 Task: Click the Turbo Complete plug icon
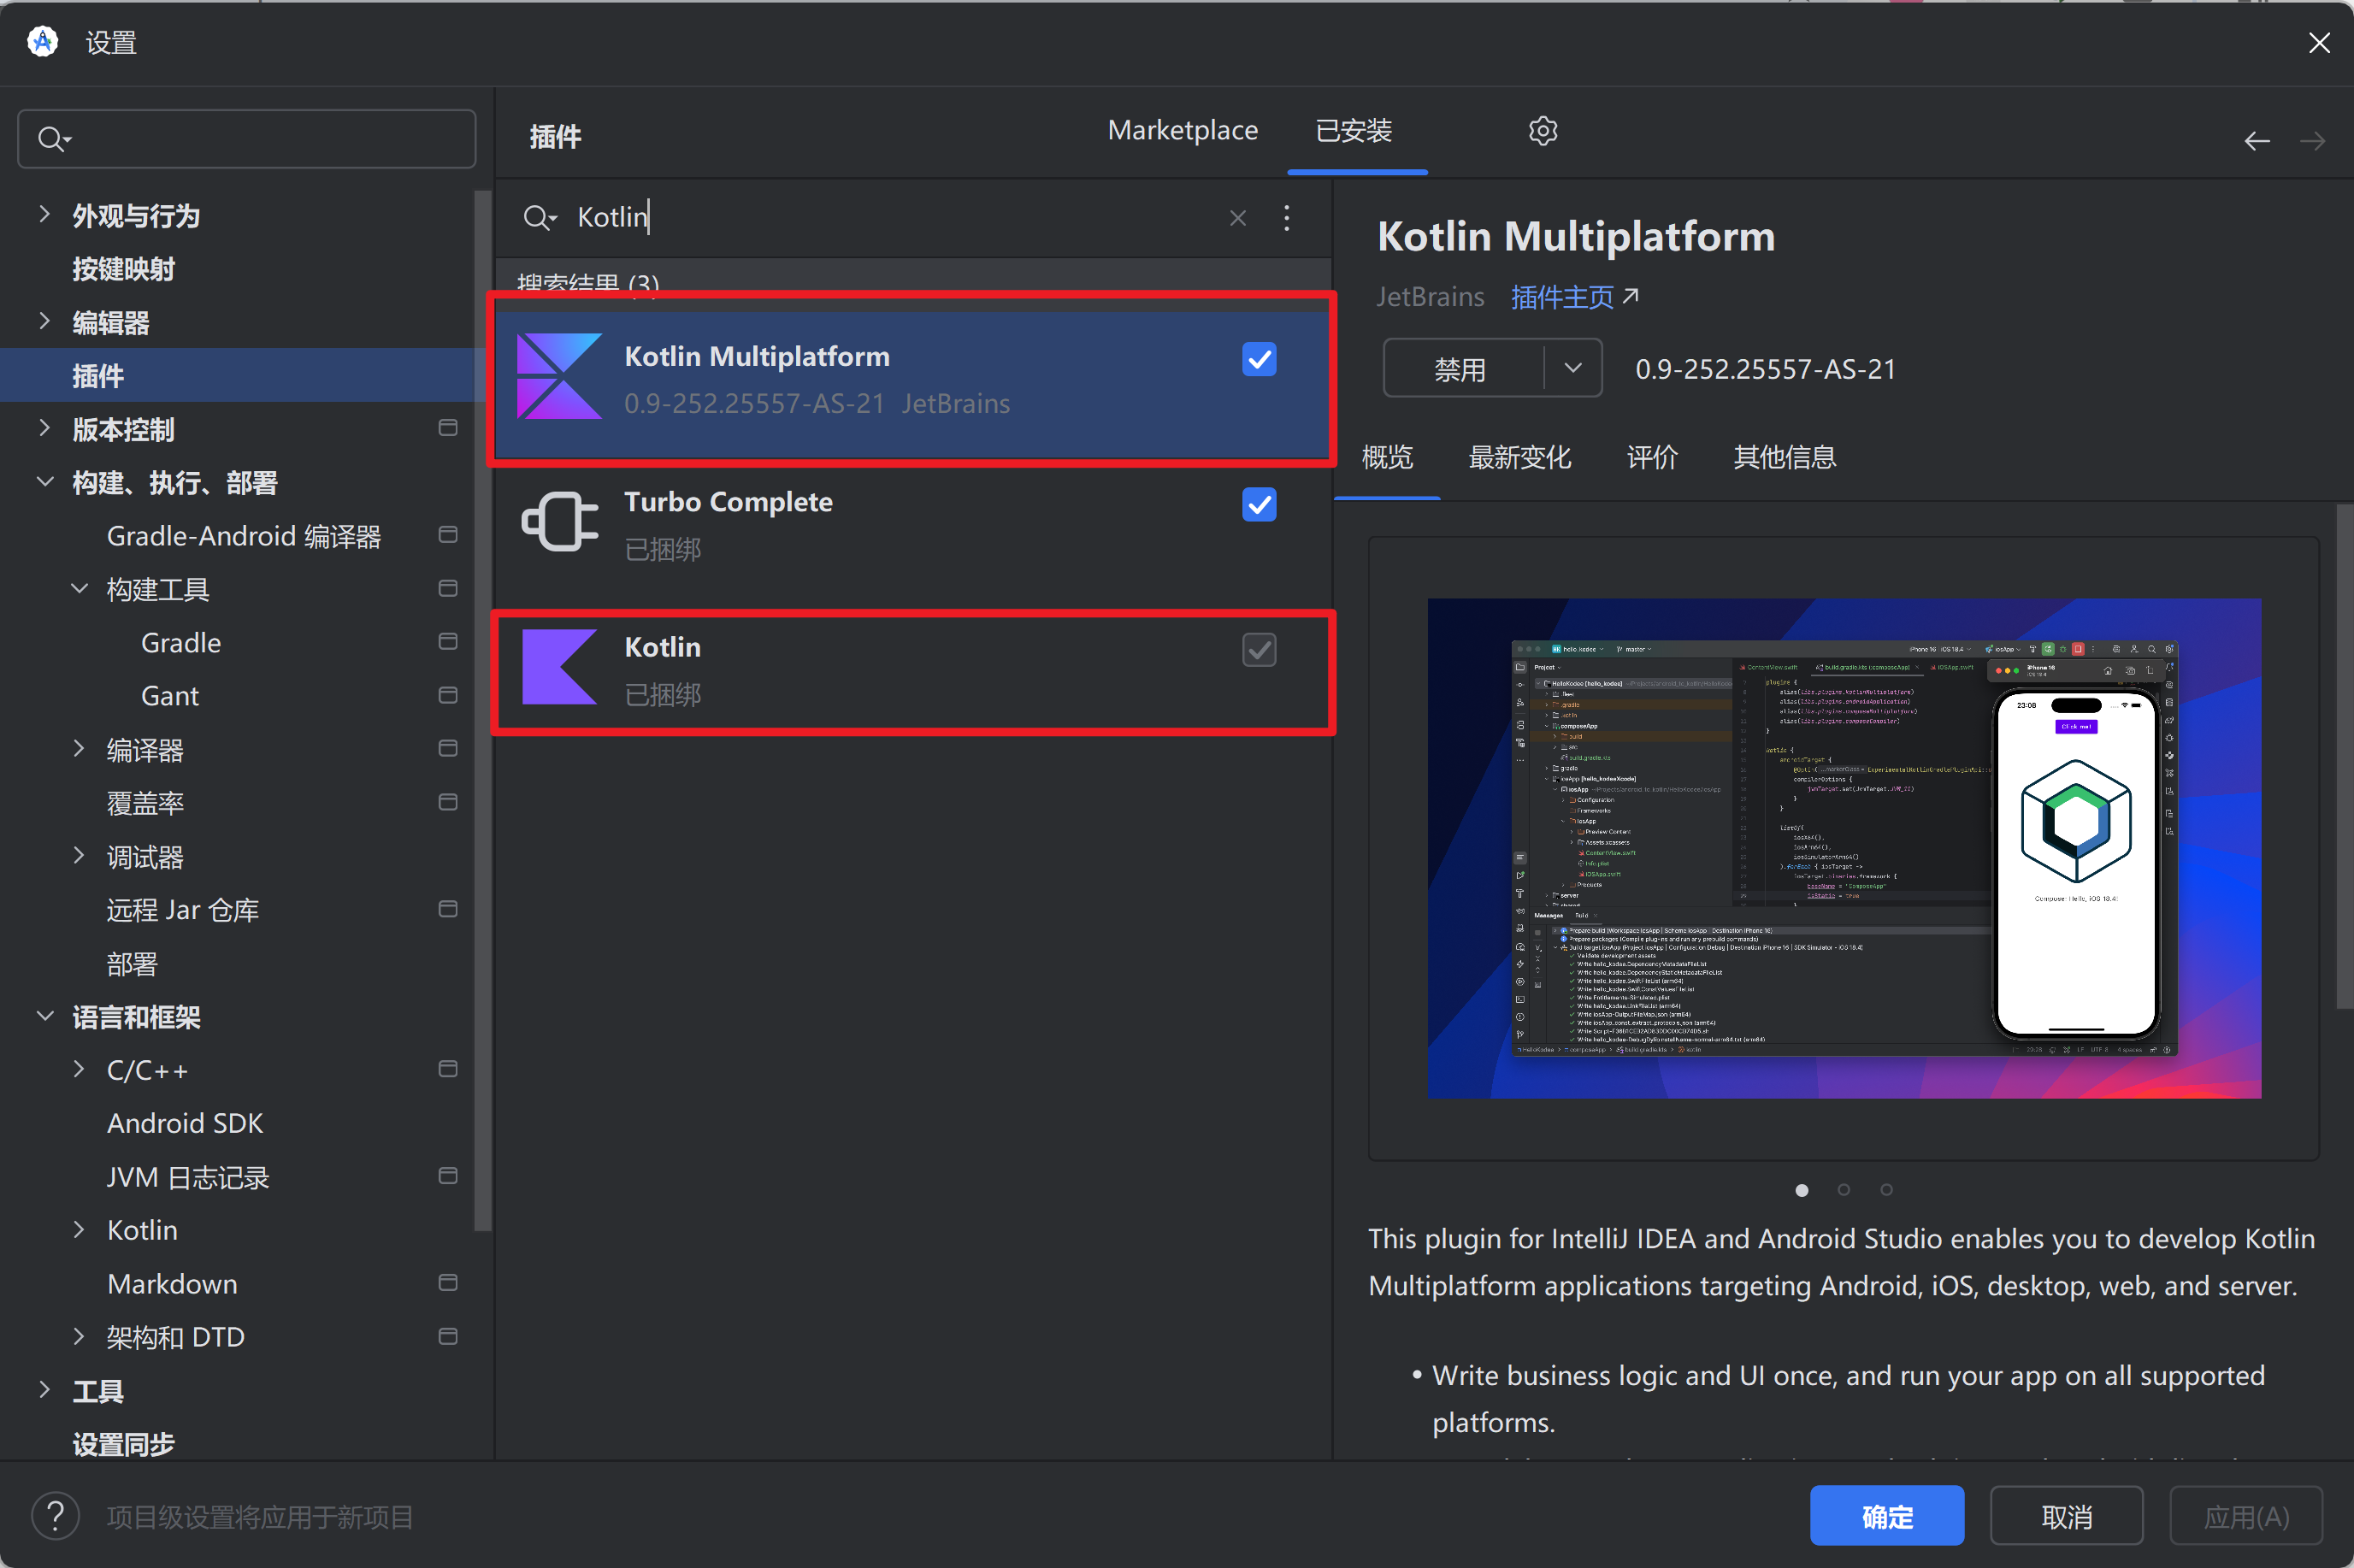coord(559,521)
